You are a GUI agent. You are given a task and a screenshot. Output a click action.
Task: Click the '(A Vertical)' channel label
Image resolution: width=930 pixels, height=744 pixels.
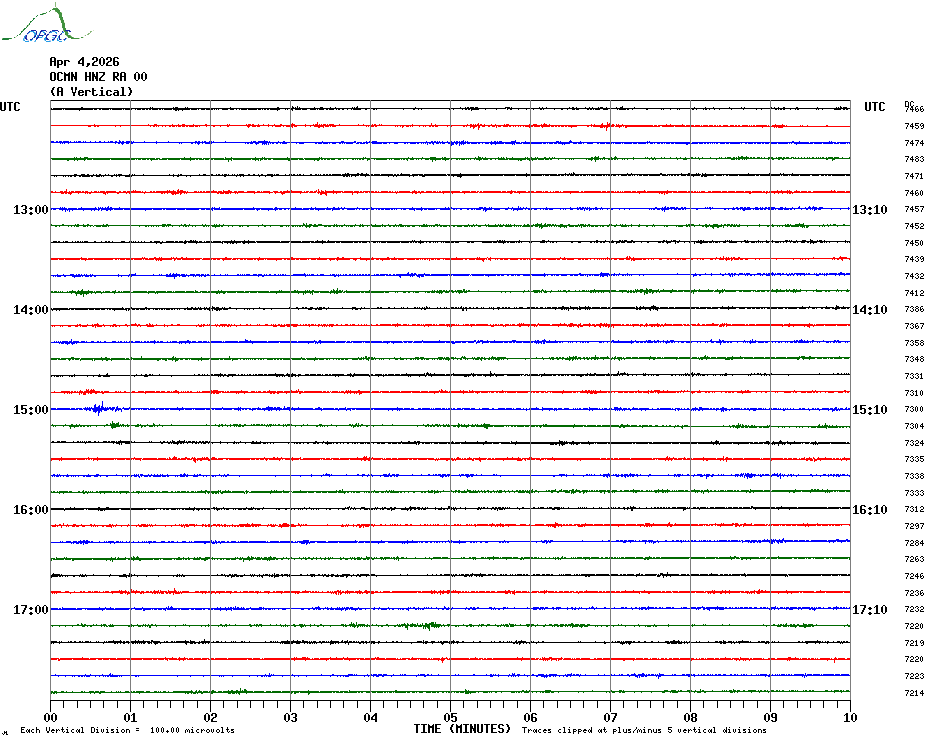(91, 91)
